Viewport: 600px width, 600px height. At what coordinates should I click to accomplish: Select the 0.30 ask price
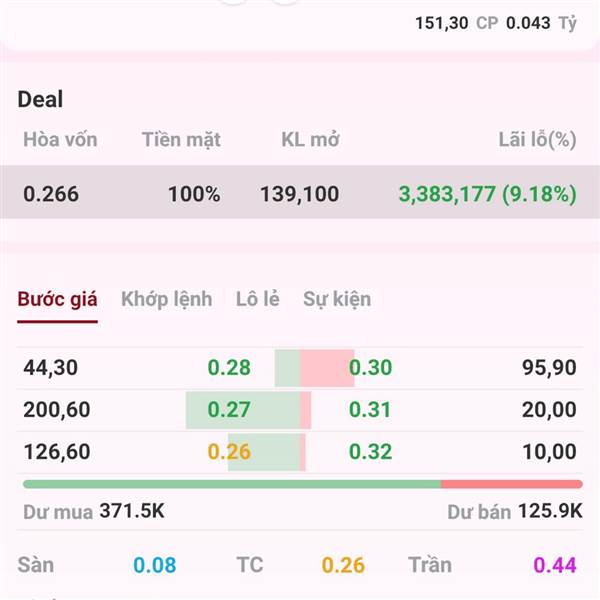click(370, 368)
